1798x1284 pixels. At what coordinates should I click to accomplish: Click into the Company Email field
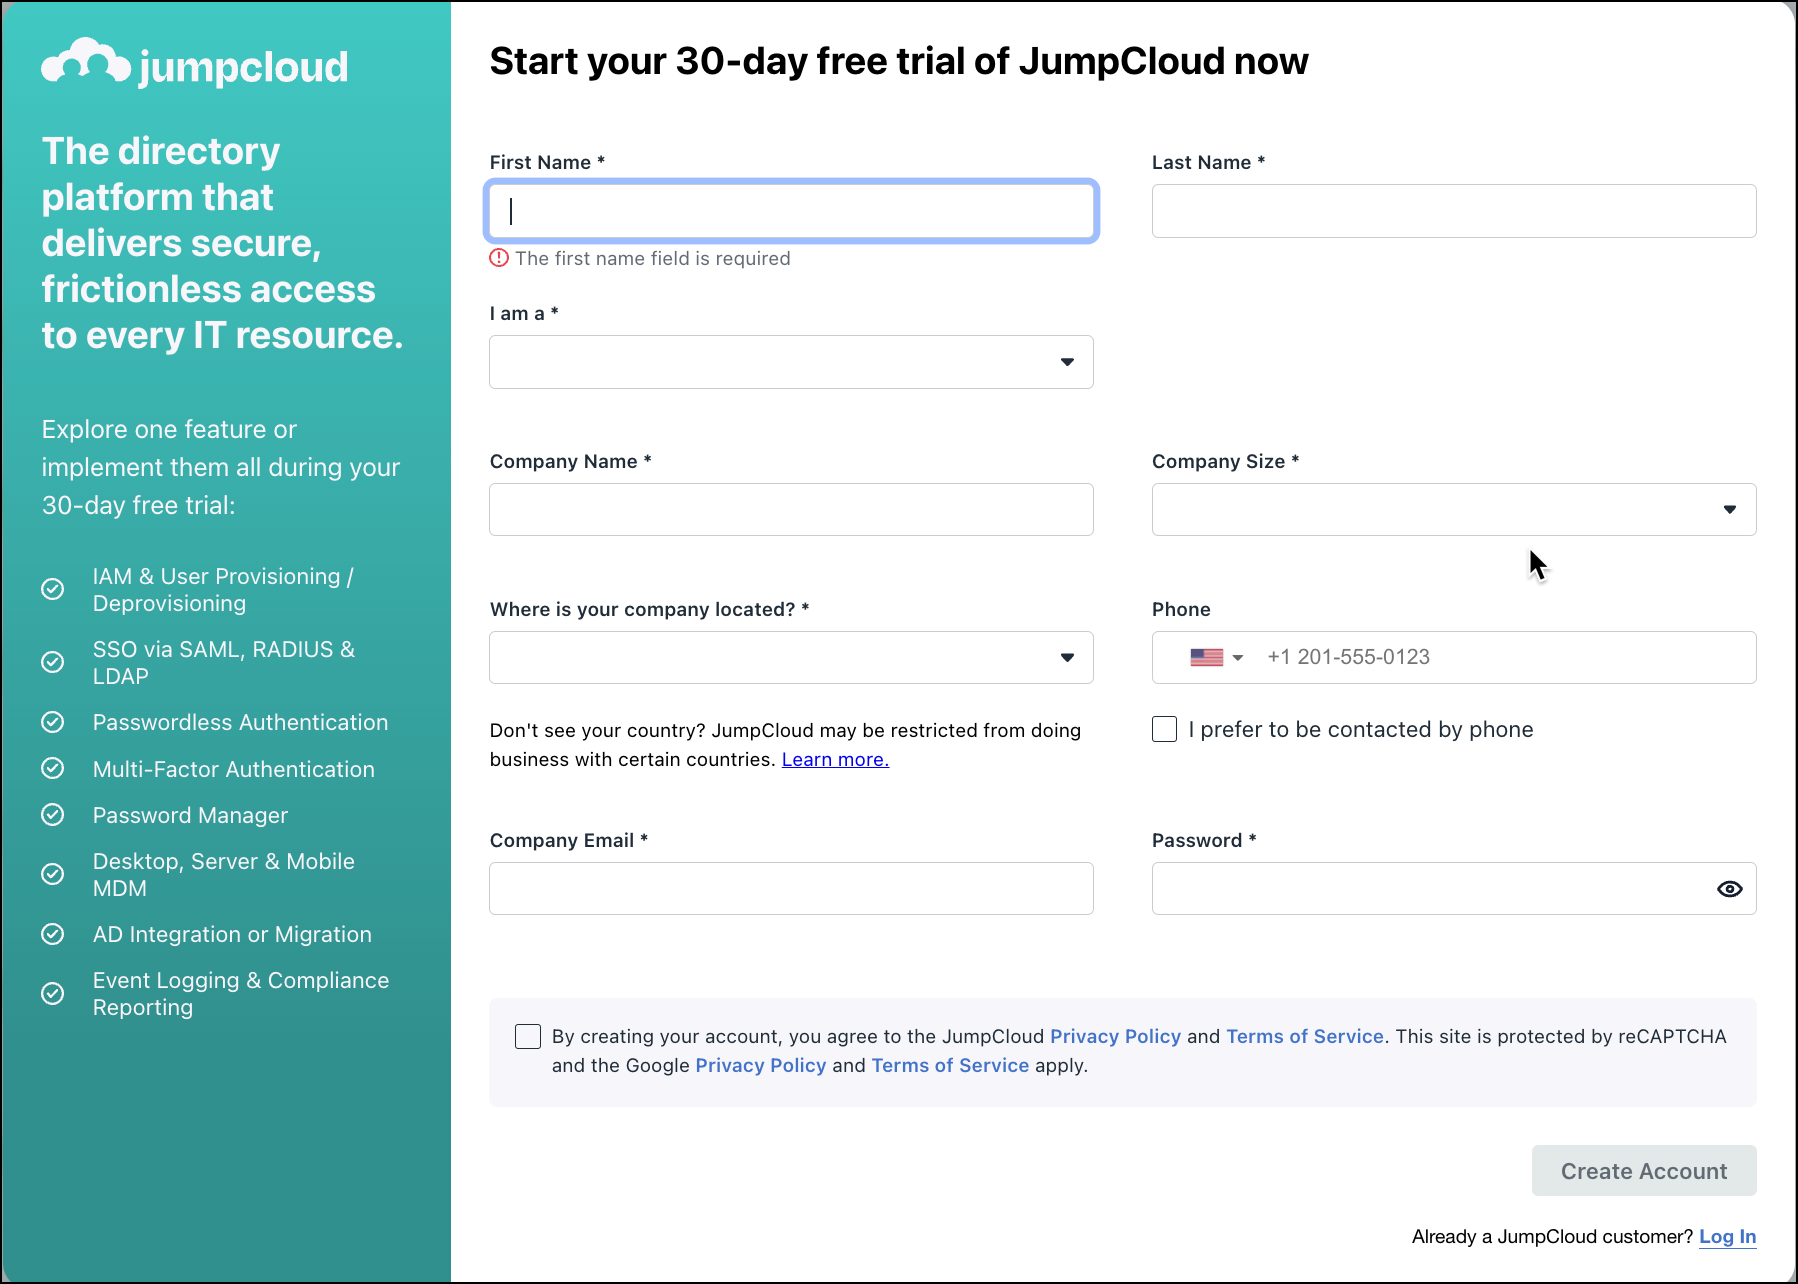[790, 888]
